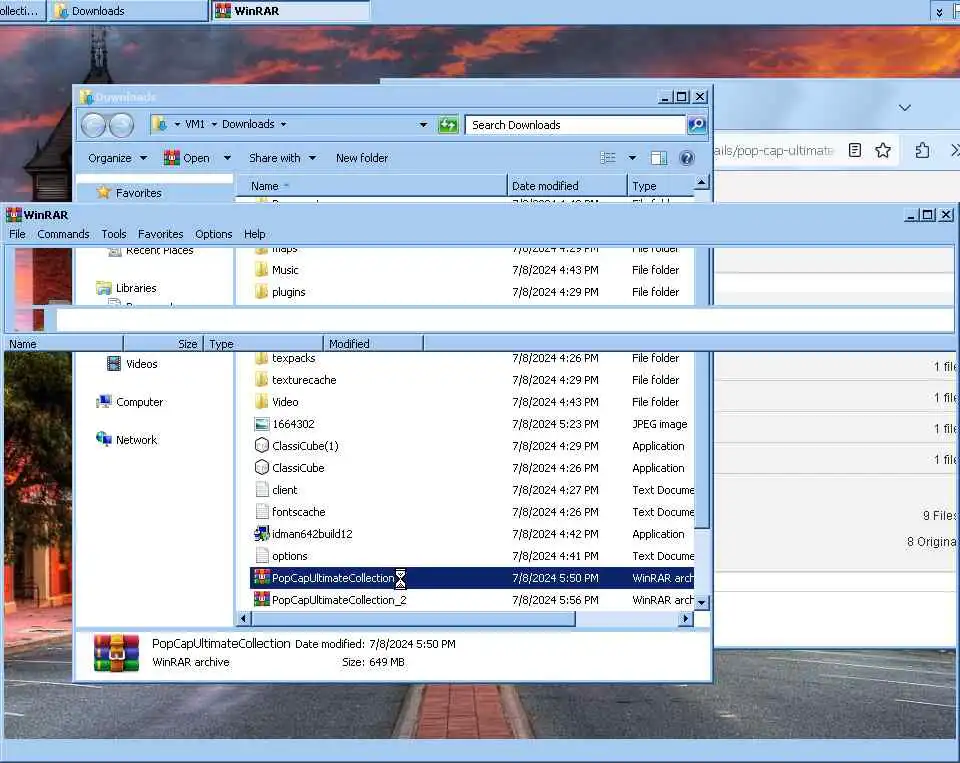Select the plugins folder
This screenshot has height=763, width=960.
click(x=288, y=292)
